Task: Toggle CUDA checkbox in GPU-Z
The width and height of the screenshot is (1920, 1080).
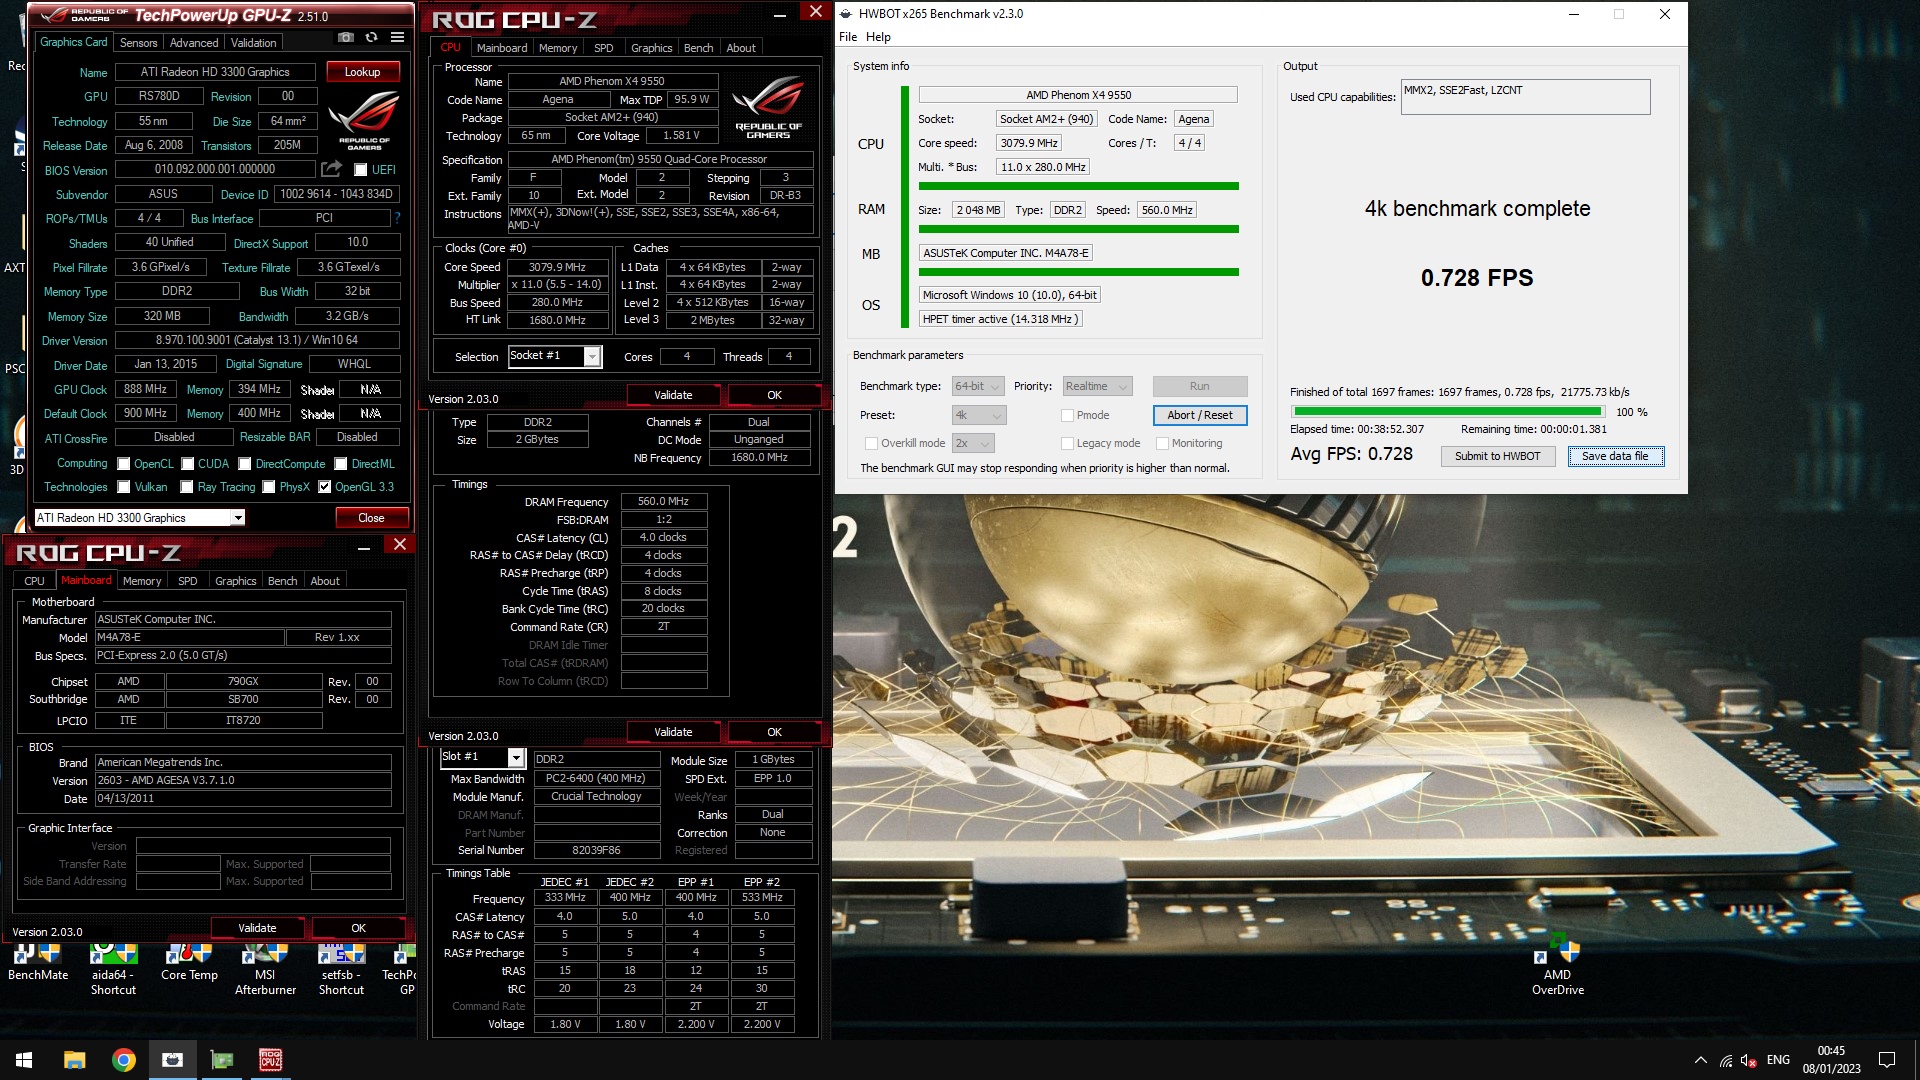Action: tap(188, 464)
